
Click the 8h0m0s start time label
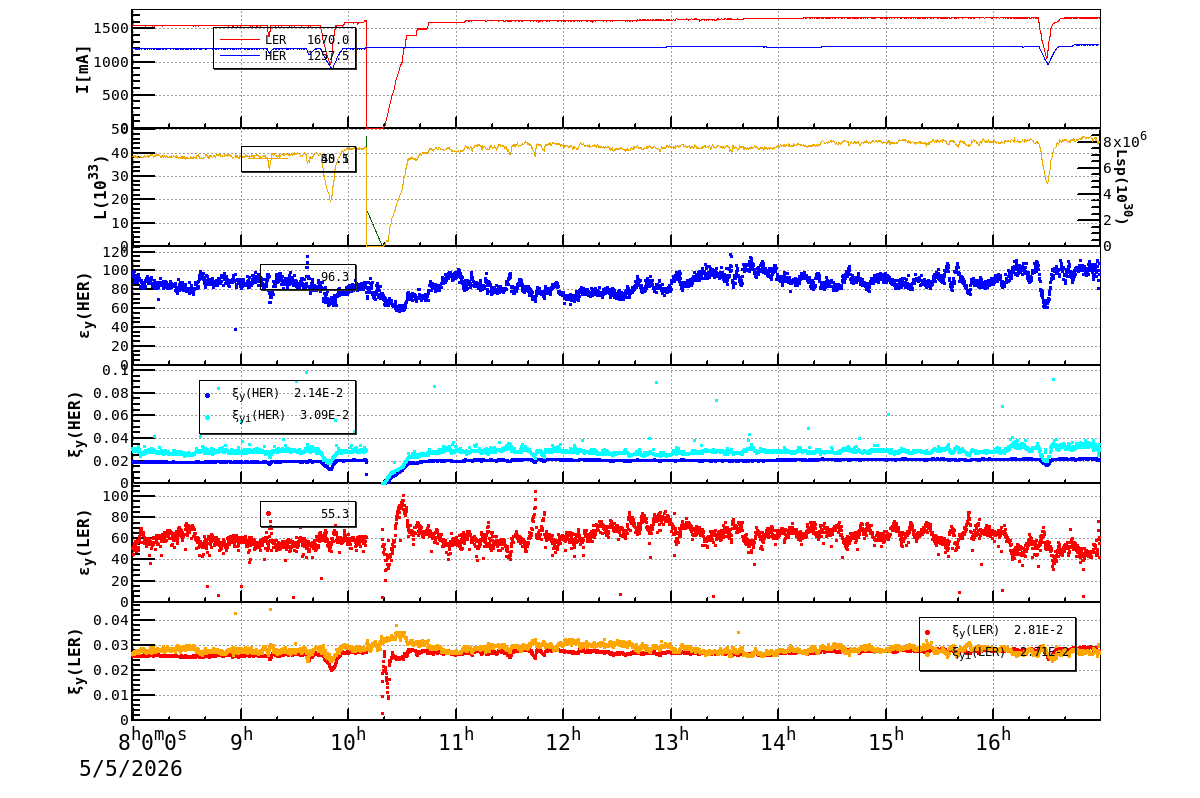(152, 741)
